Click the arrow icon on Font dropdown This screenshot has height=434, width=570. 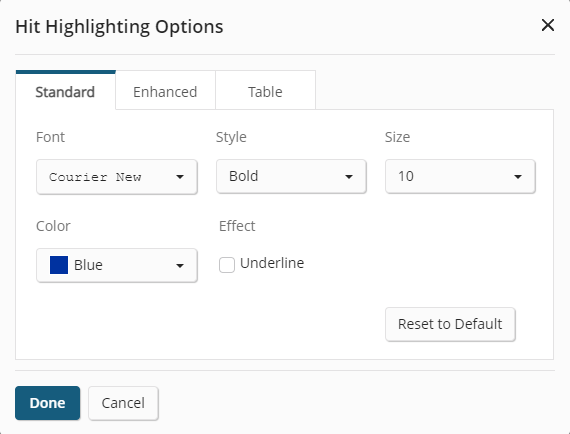pos(180,177)
